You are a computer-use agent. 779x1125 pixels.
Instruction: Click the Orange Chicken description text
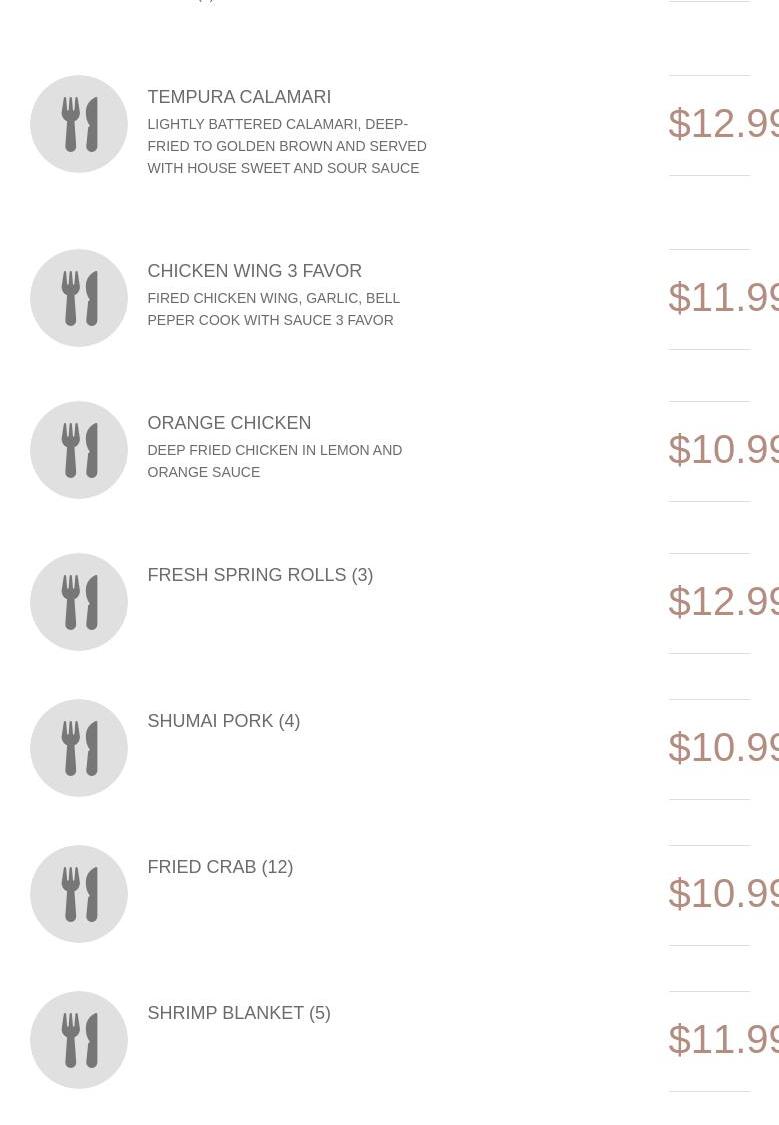coord(275,461)
